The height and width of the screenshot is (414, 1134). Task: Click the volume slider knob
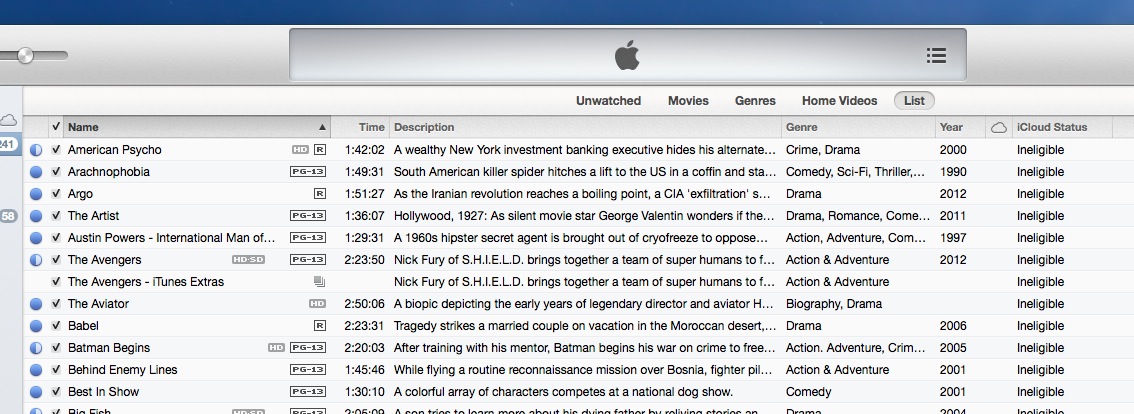tap(25, 55)
